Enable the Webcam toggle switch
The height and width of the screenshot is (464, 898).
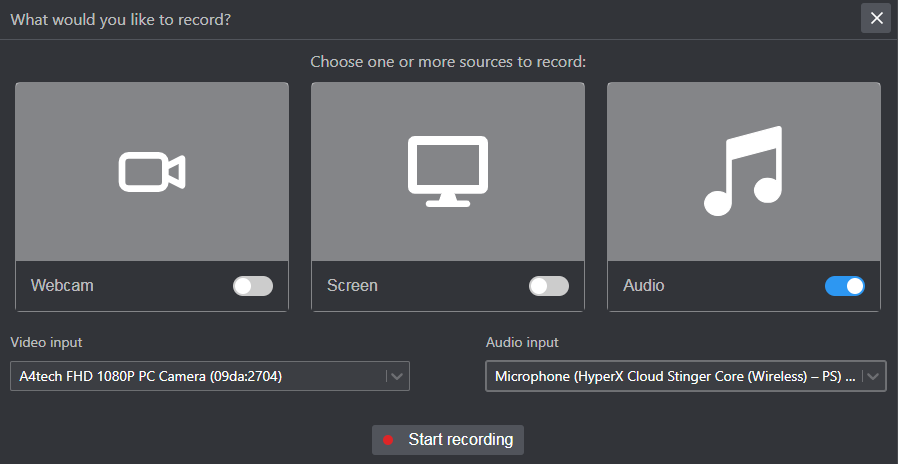coord(253,286)
